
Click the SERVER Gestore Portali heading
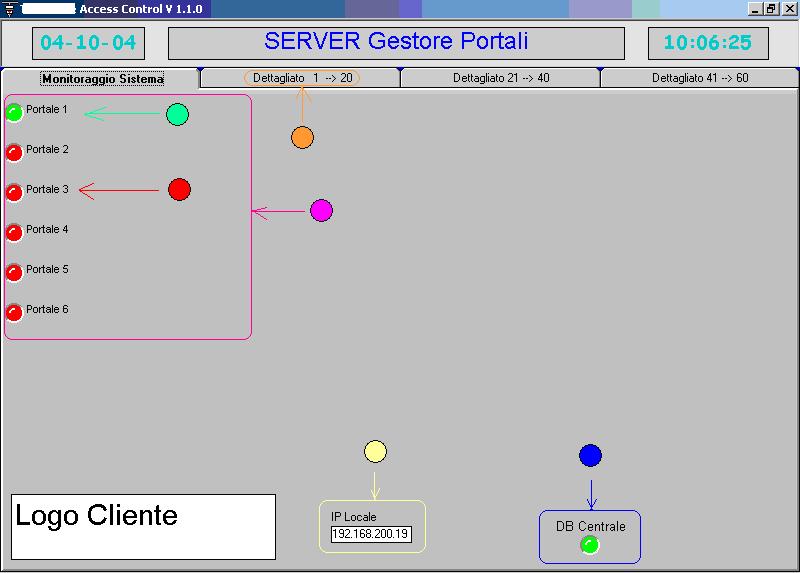tap(396, 43)
